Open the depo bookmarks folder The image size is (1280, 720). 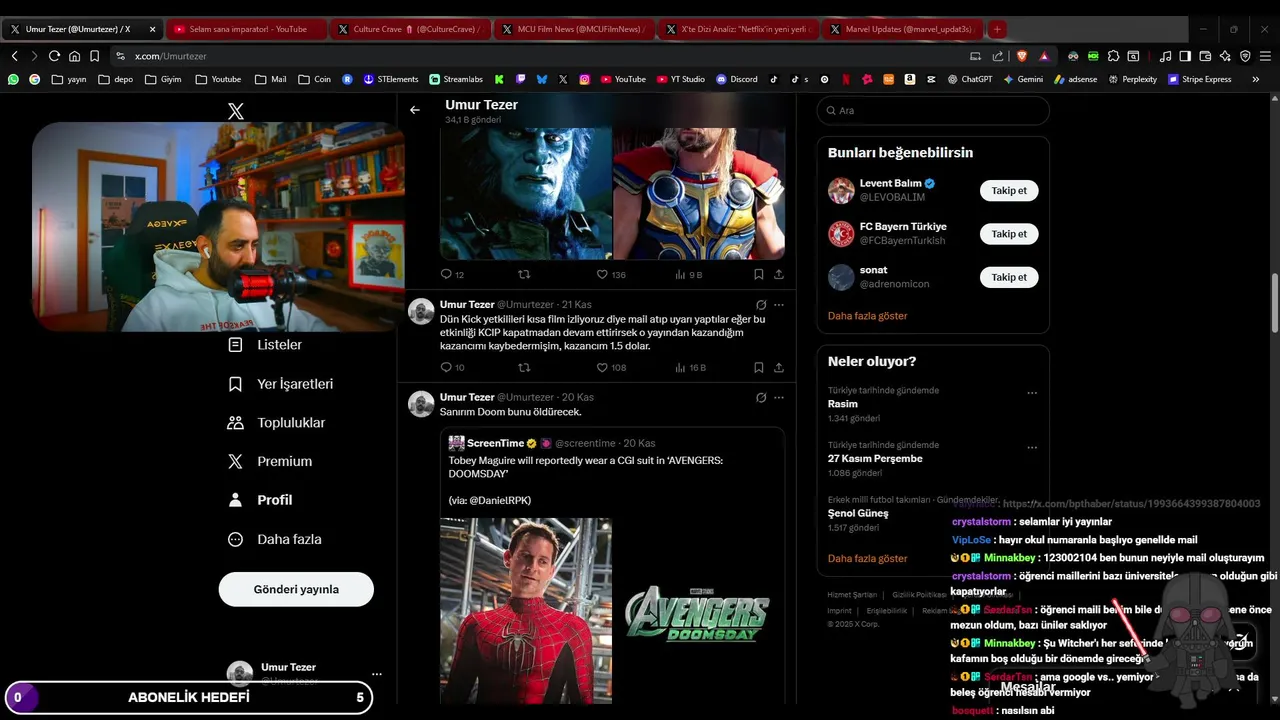click(x=116, y=79)
